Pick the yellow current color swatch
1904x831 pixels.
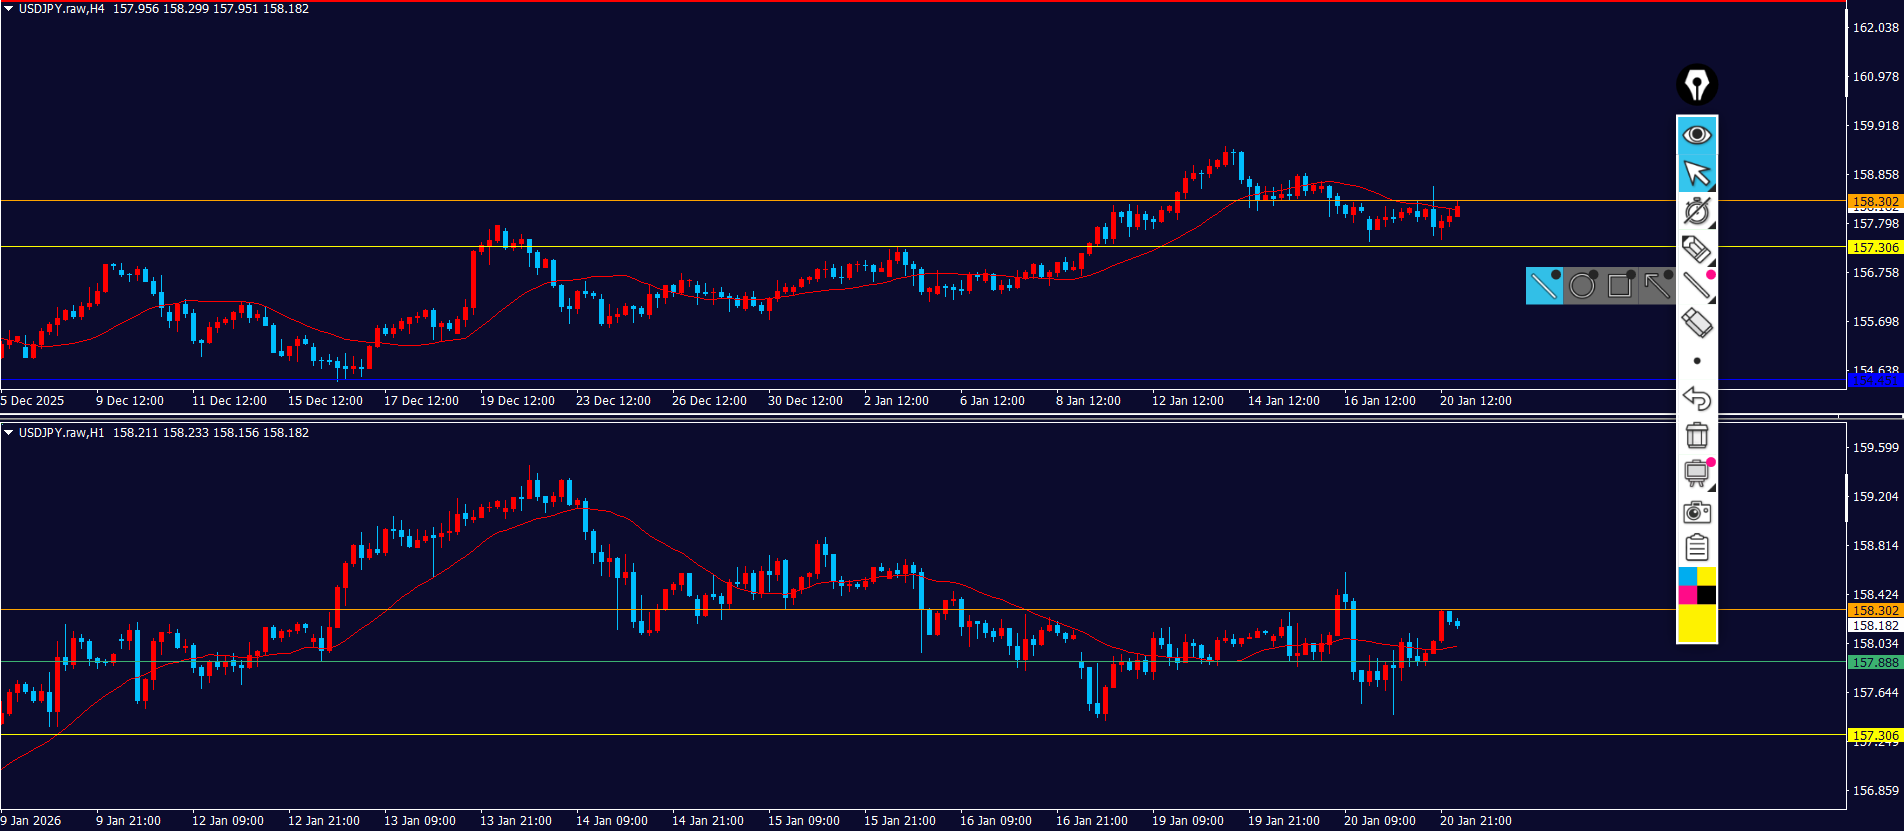[x=1697, y=623]
